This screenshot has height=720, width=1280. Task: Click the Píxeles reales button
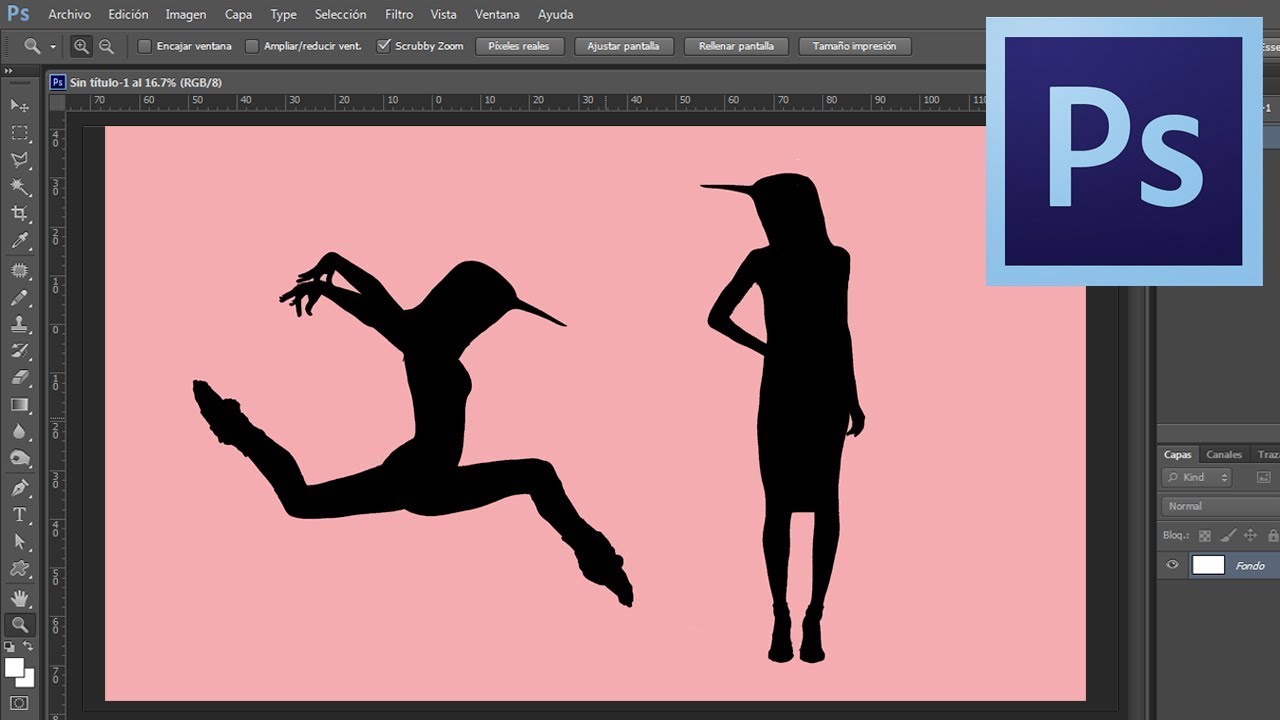[520, 46]
